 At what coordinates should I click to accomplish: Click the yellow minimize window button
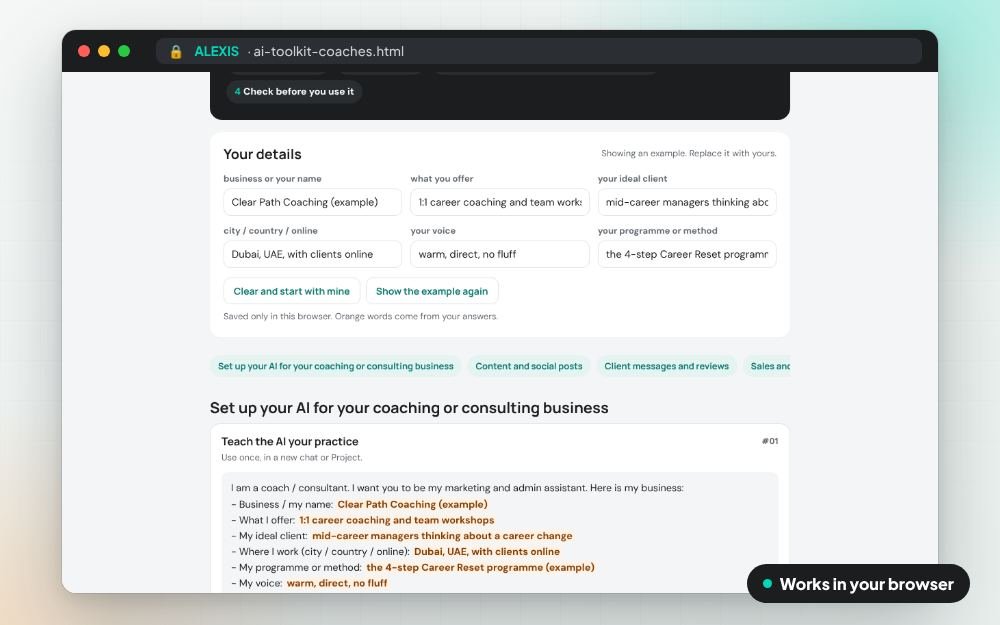tap(104, 51)
